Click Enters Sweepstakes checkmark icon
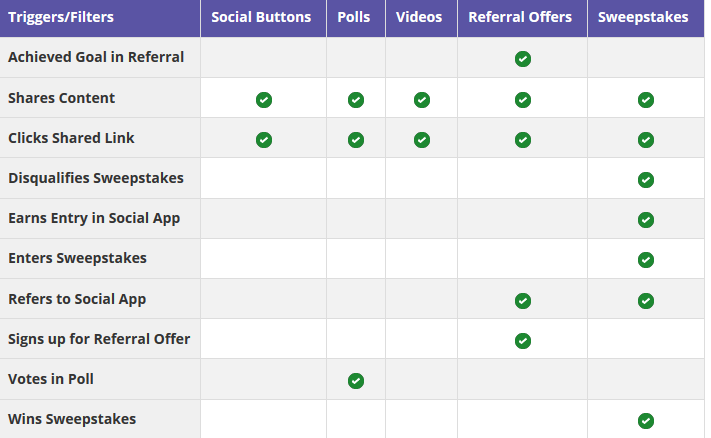Screen dimensions: 711x438 [645, 260]
